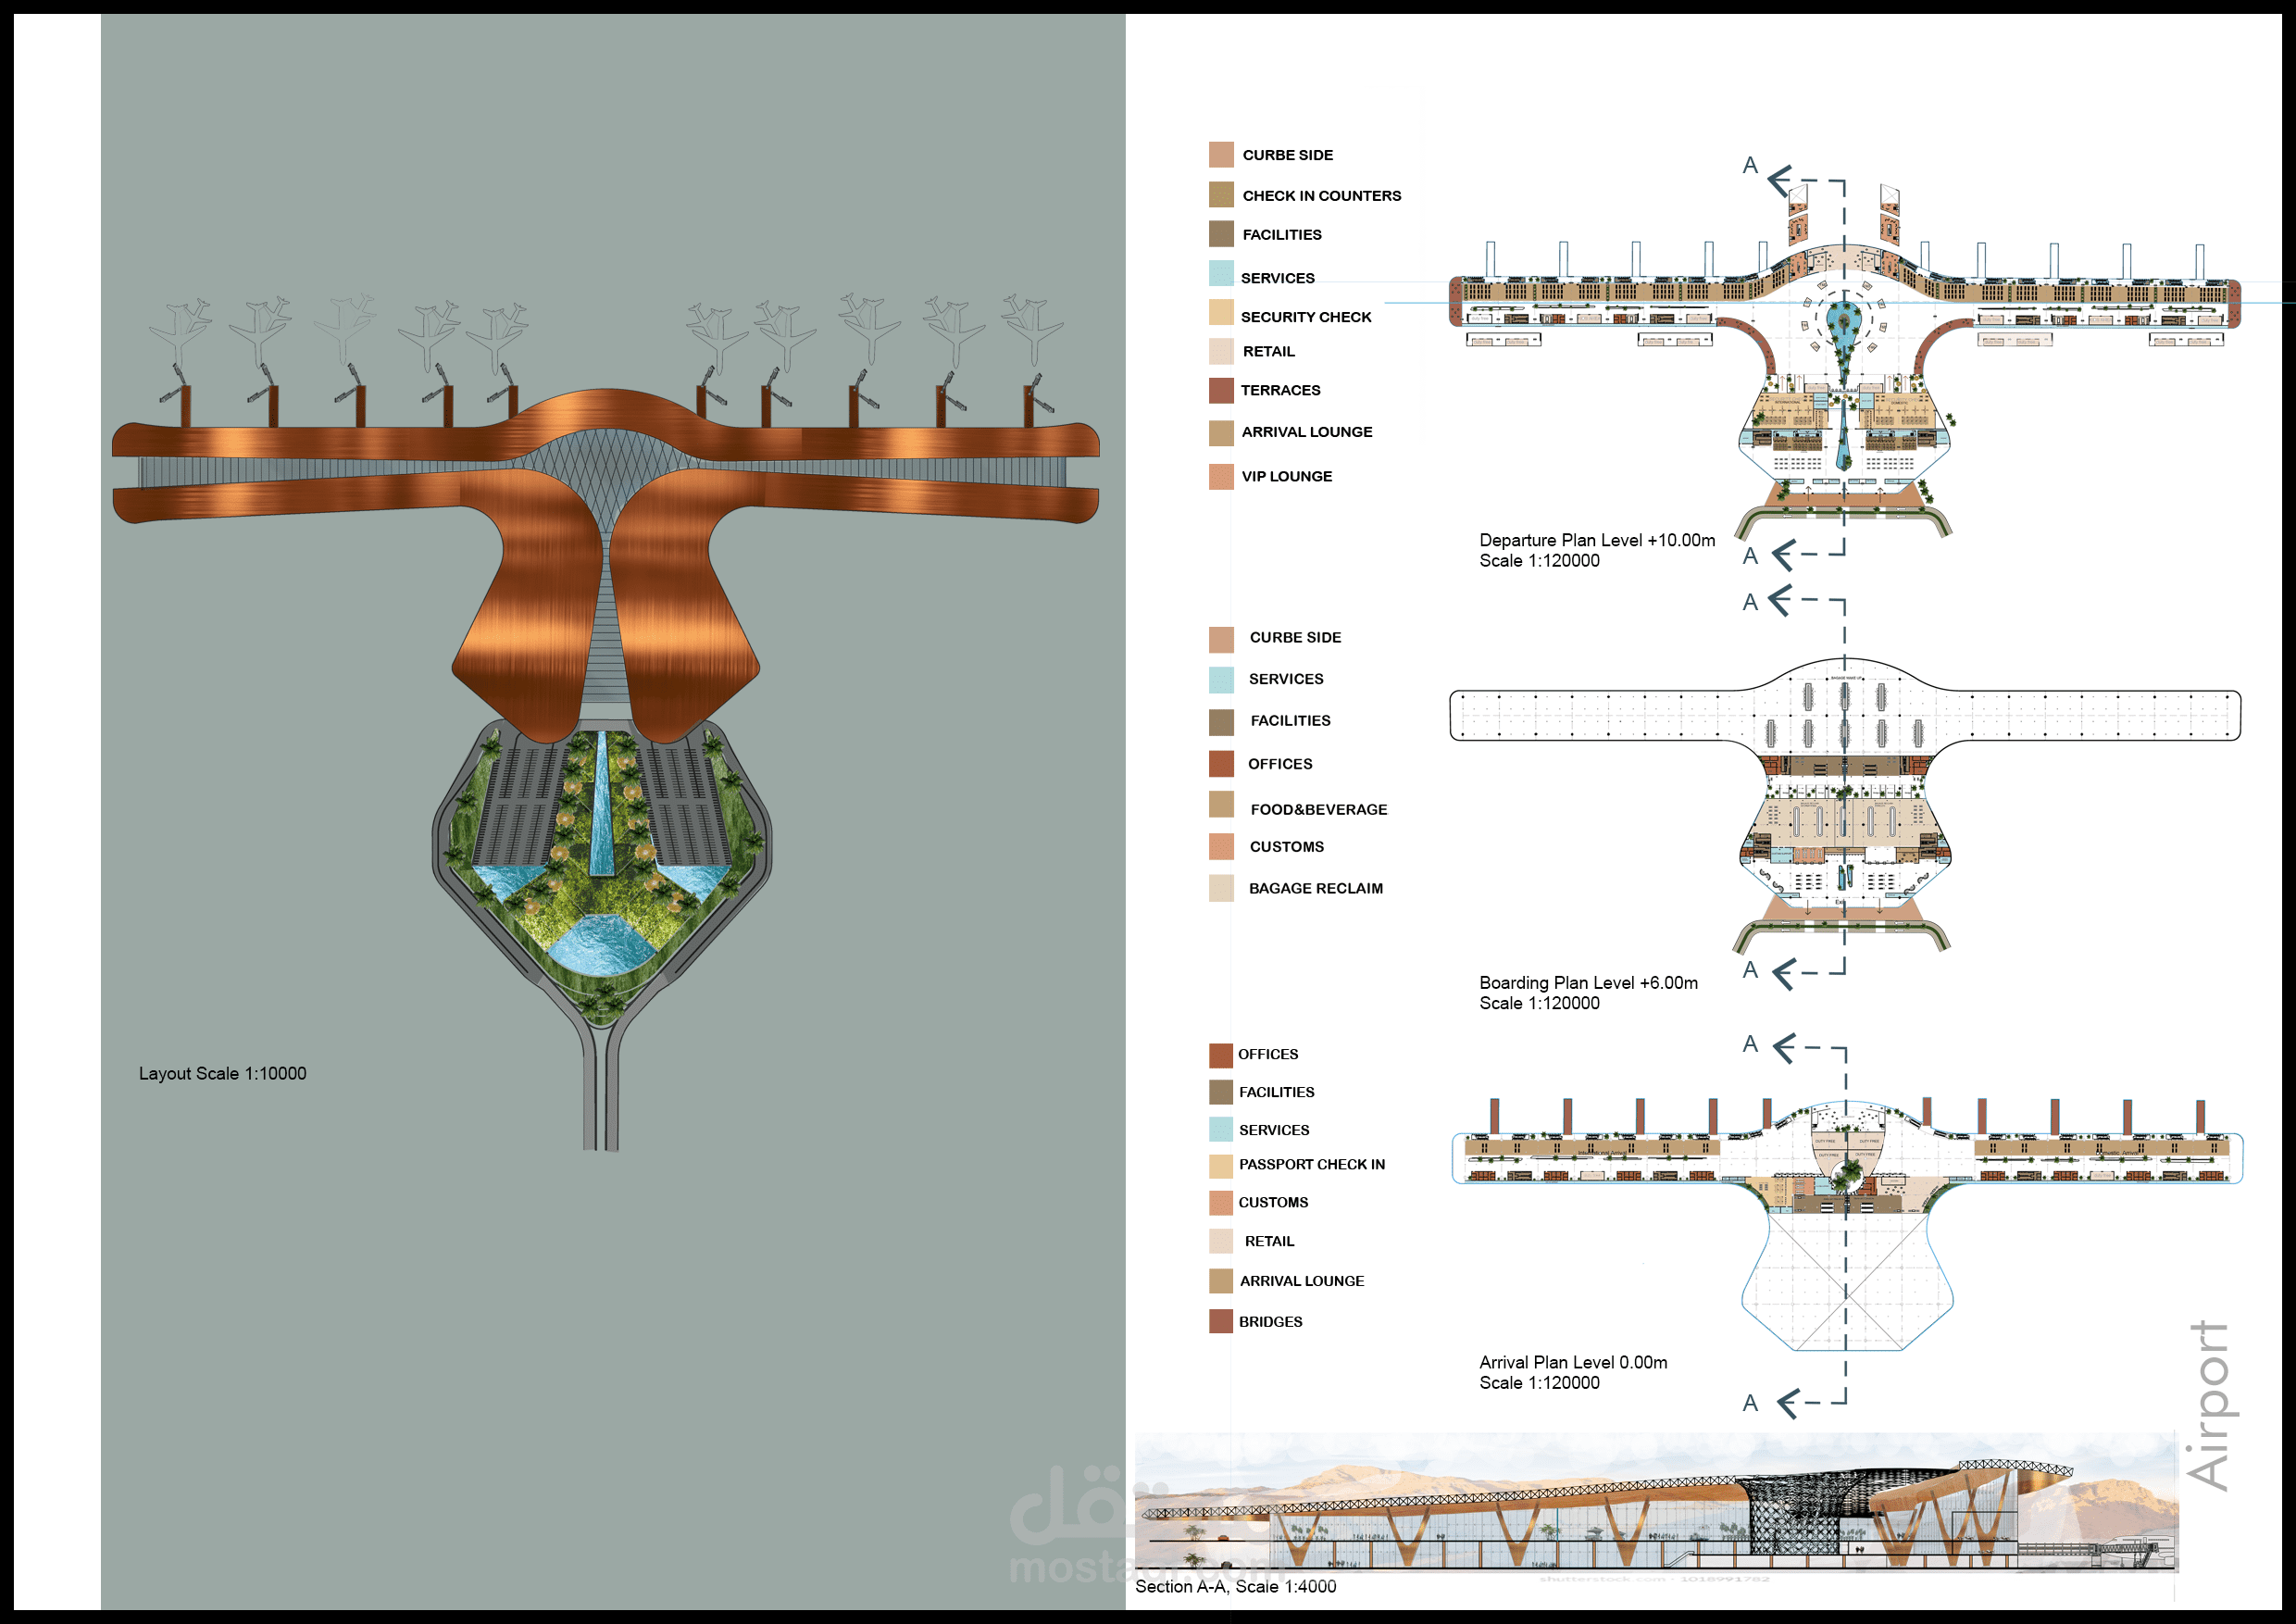The image size is (2296, 1624).
Task: Click the blue pond in the garden layout
Action: (x=600, y=945)
